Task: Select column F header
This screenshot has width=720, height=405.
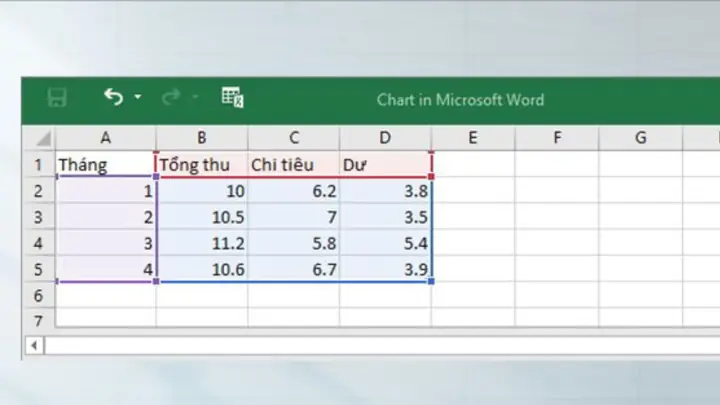Action: coord(557,138)
